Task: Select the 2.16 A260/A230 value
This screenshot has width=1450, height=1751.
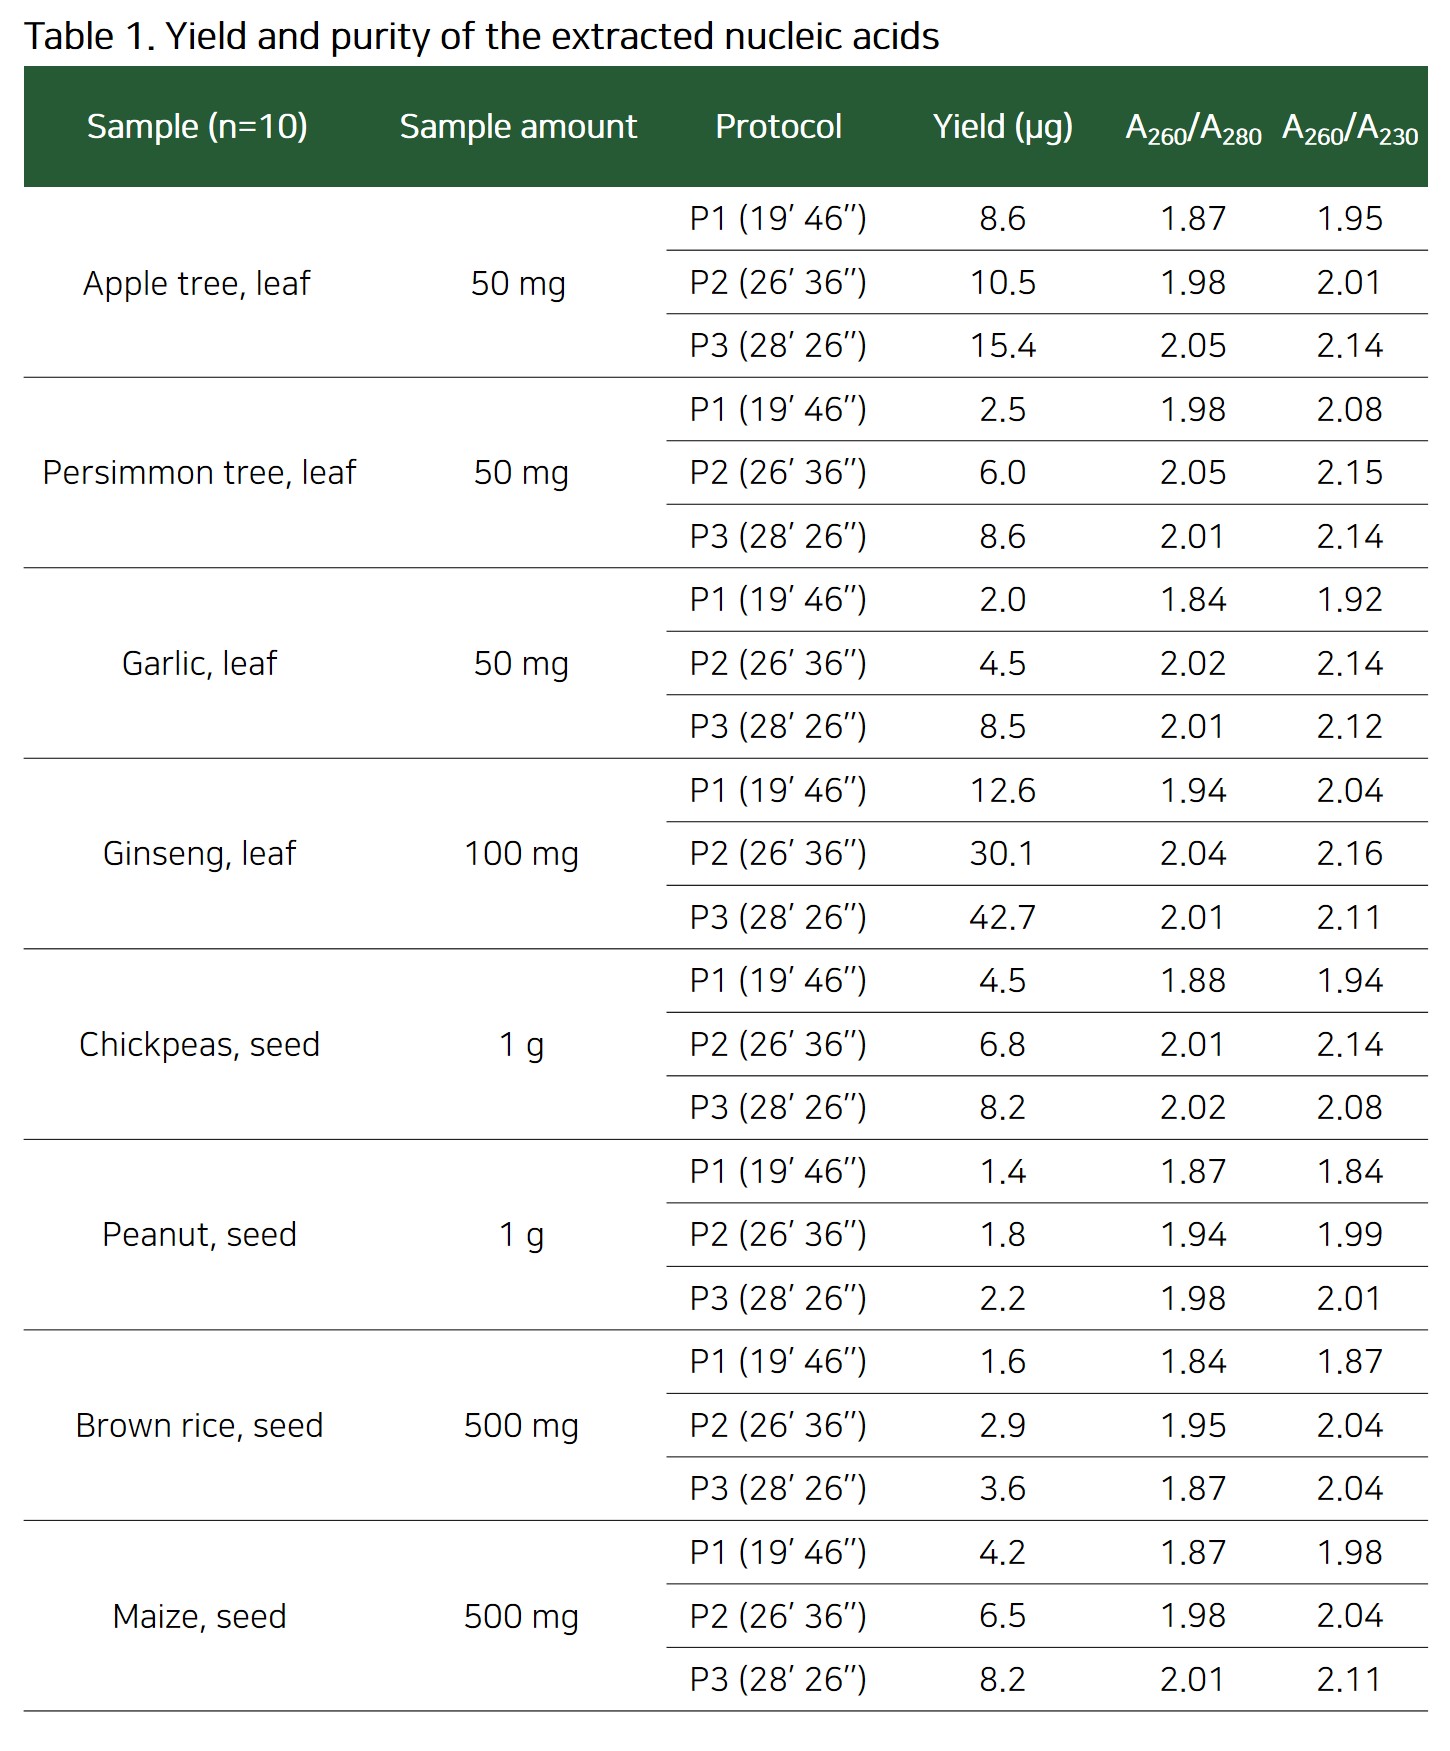Action: click(1349, 853)
